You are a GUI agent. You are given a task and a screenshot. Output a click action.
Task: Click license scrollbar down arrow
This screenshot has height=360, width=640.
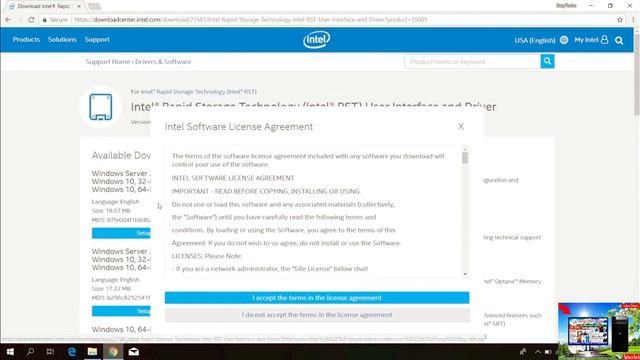(x=465, y=274)
